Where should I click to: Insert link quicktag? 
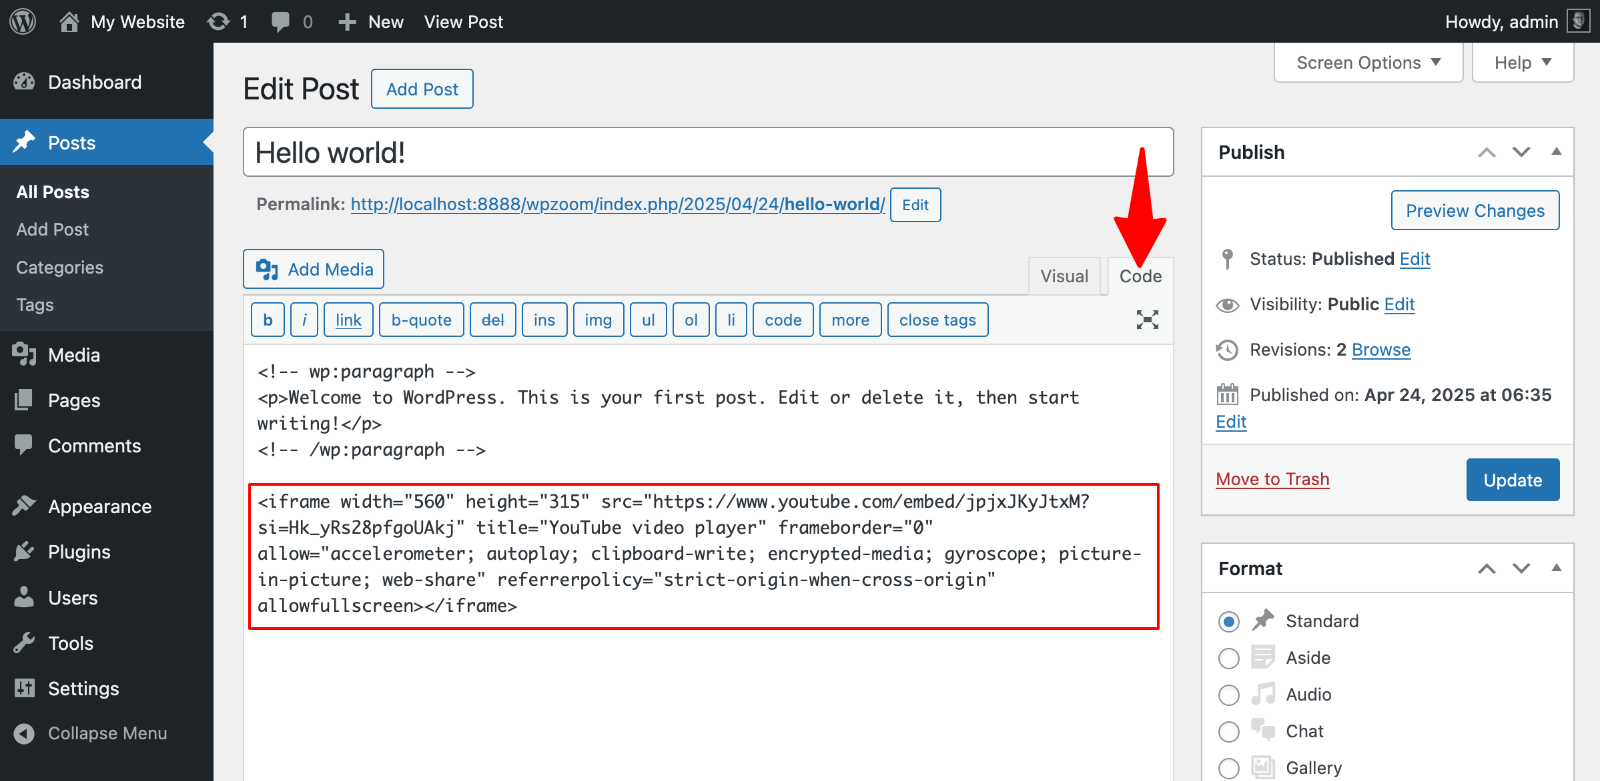click(349, 320)
